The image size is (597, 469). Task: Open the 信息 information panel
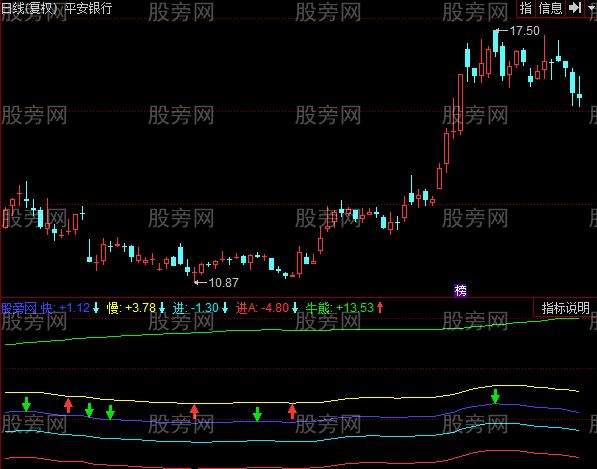click(x=550, y=8)
